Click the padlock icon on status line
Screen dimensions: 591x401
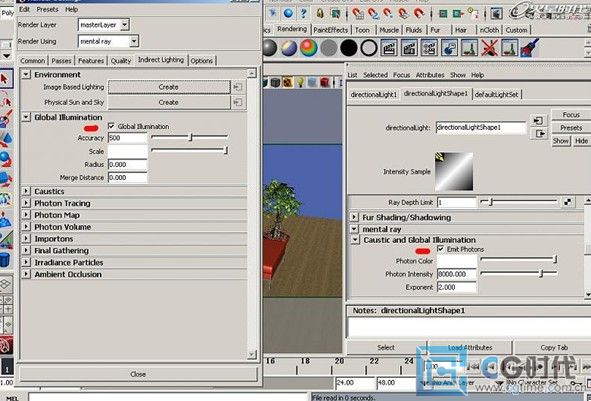pyautogui.click(x=320, y=13)
